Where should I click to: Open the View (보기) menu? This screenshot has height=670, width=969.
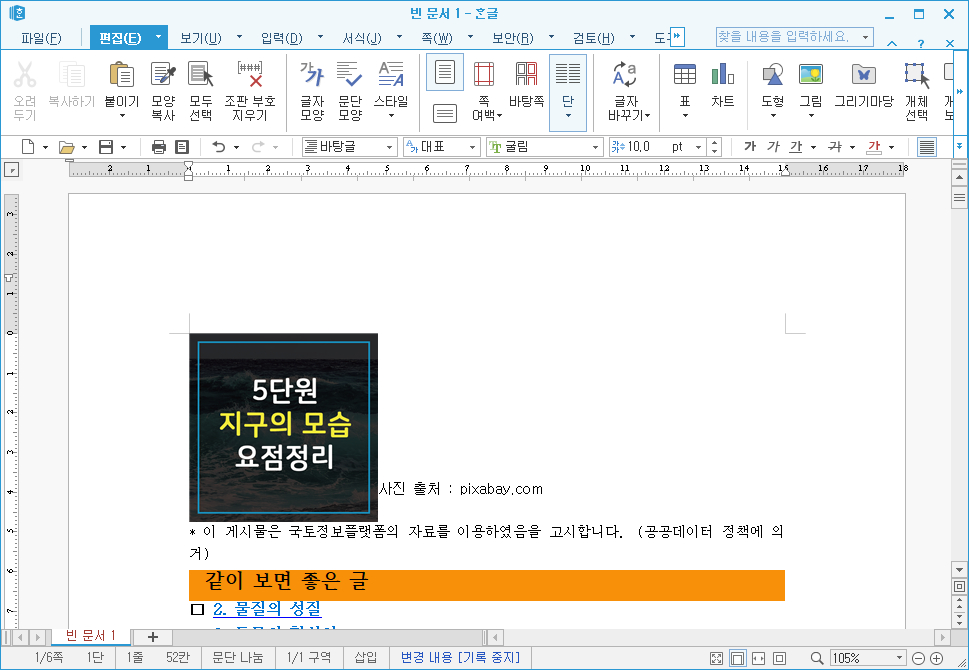(x=200, y=38)
